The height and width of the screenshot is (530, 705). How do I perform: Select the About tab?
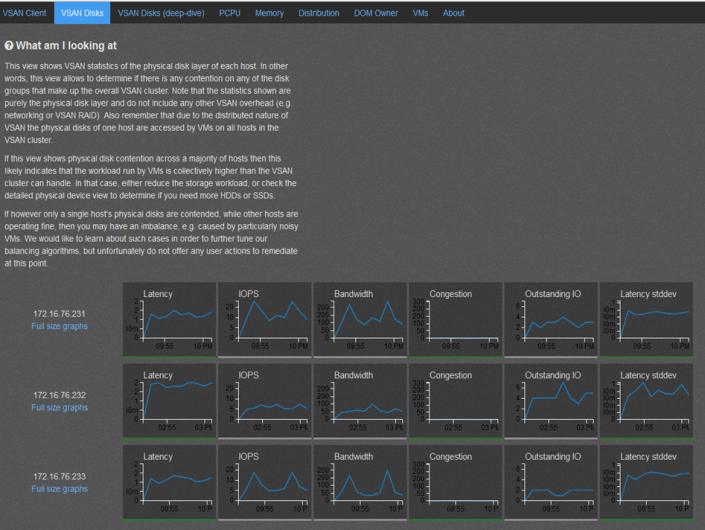point(454,13)
